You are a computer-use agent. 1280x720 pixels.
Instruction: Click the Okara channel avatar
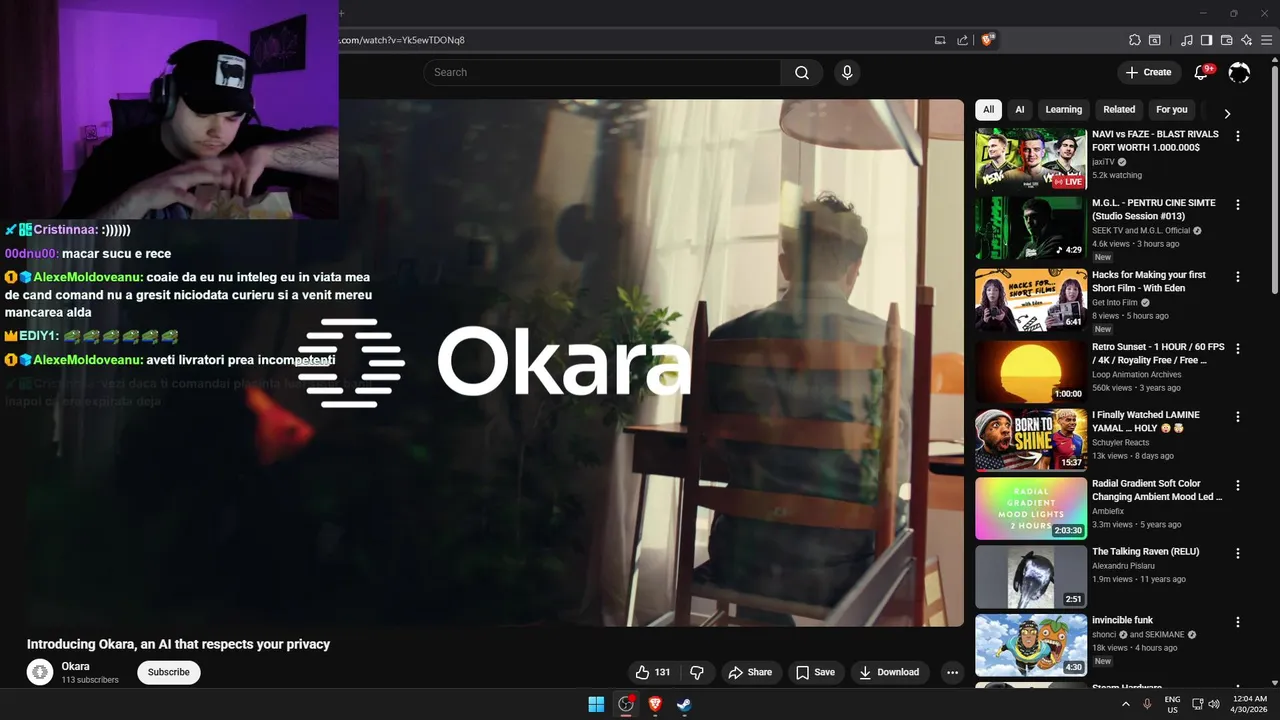pos(40,672)
